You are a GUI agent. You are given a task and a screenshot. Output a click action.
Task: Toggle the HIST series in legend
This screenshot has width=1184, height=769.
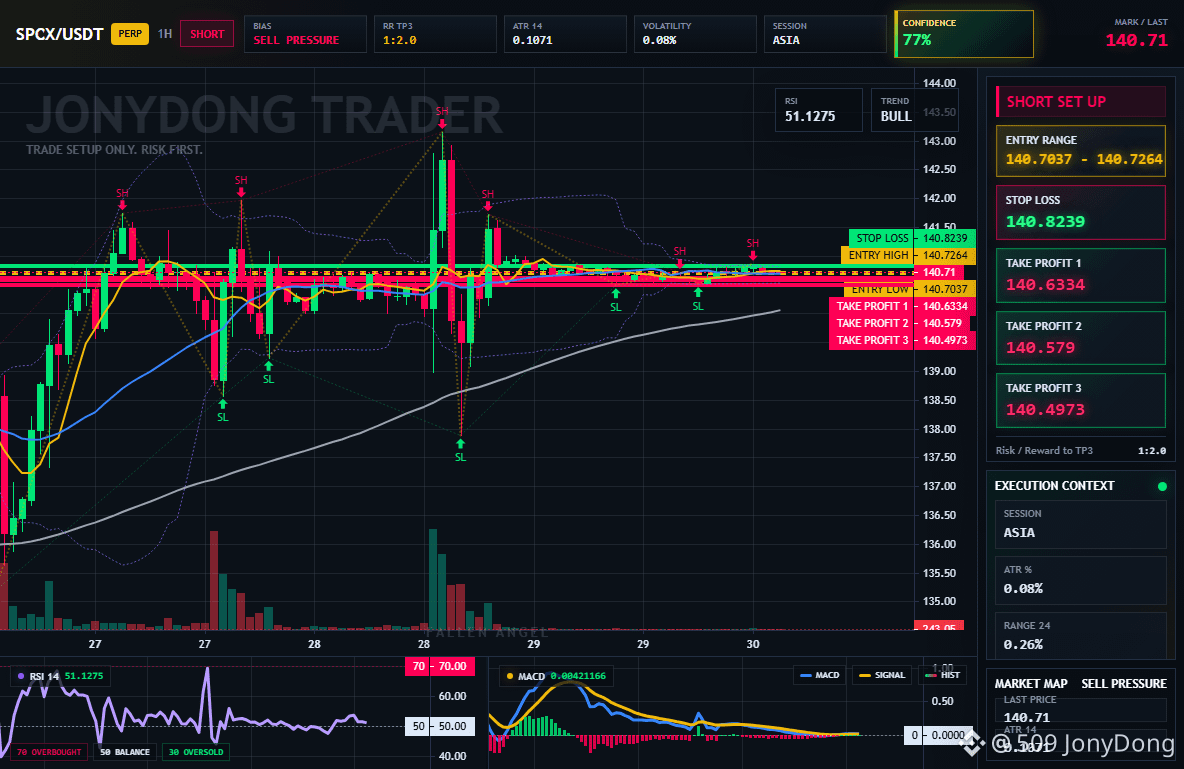coord(942,675)
